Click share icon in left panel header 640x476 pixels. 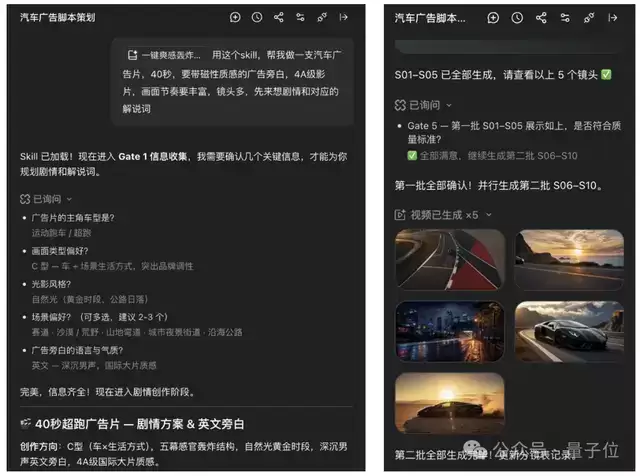(279, 17)
